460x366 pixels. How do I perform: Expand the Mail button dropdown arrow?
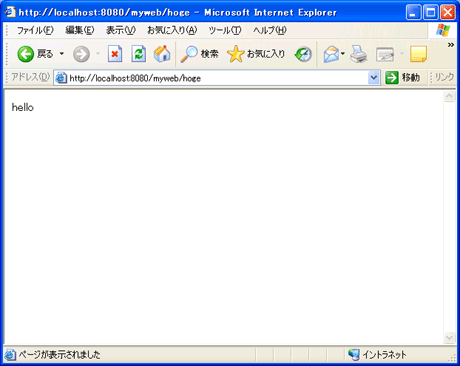point(343,54)
